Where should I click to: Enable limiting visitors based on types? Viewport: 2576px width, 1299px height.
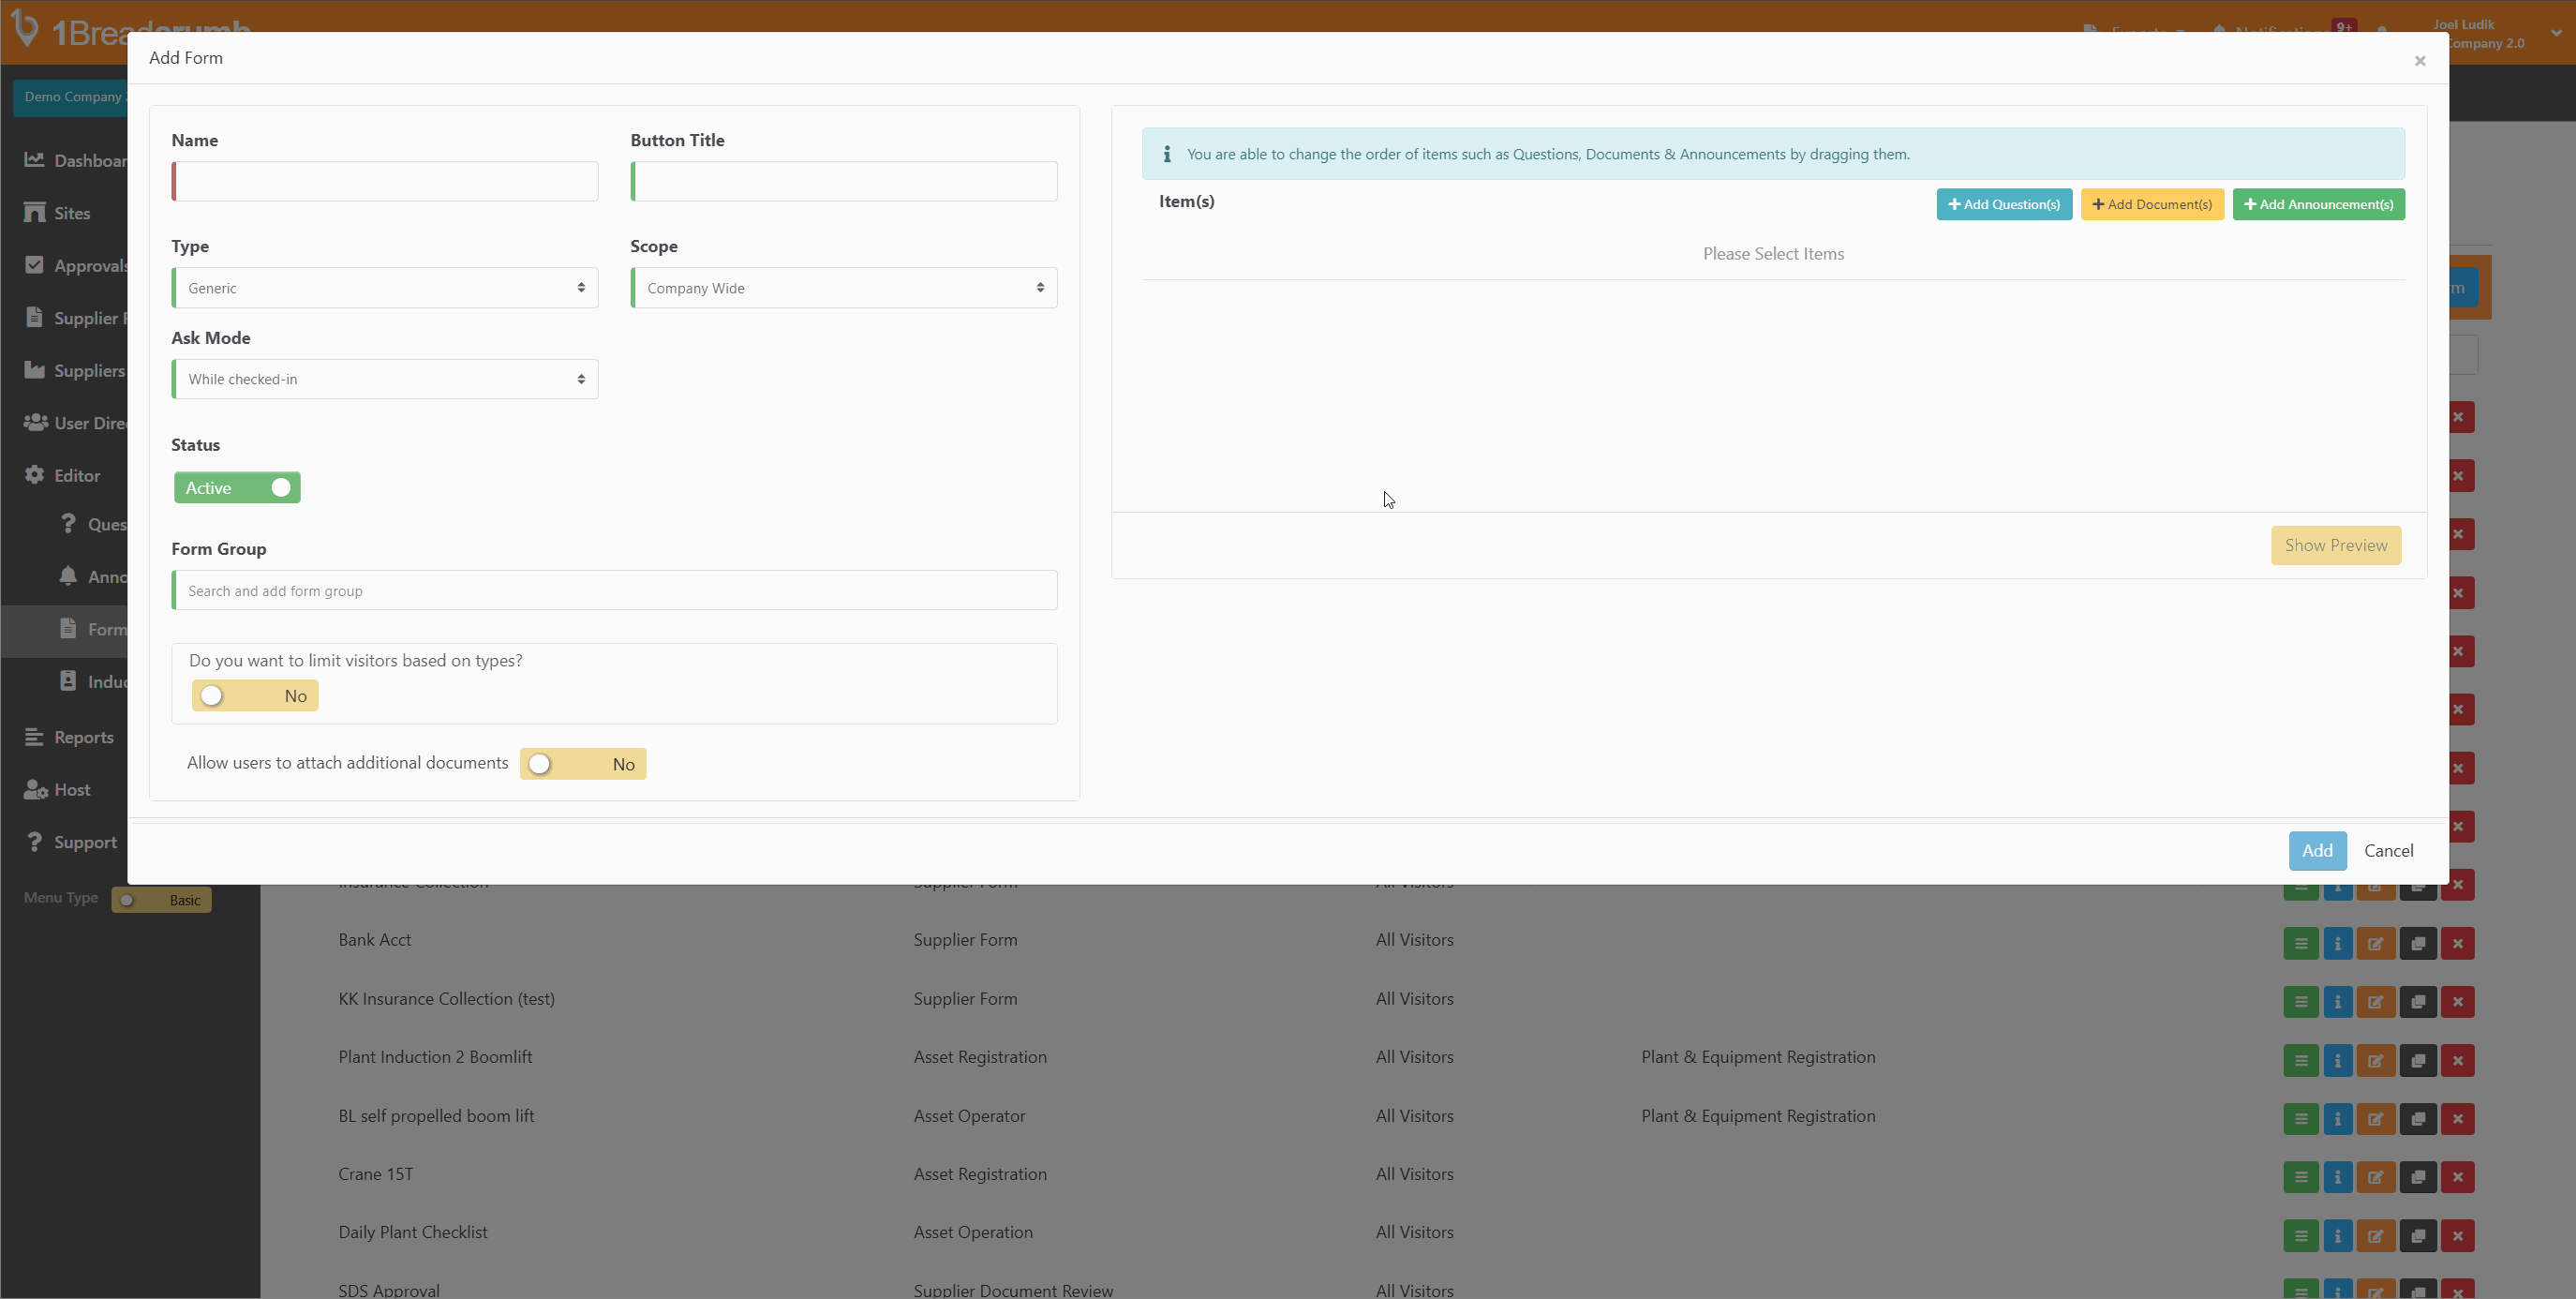(x=255, y=695)
